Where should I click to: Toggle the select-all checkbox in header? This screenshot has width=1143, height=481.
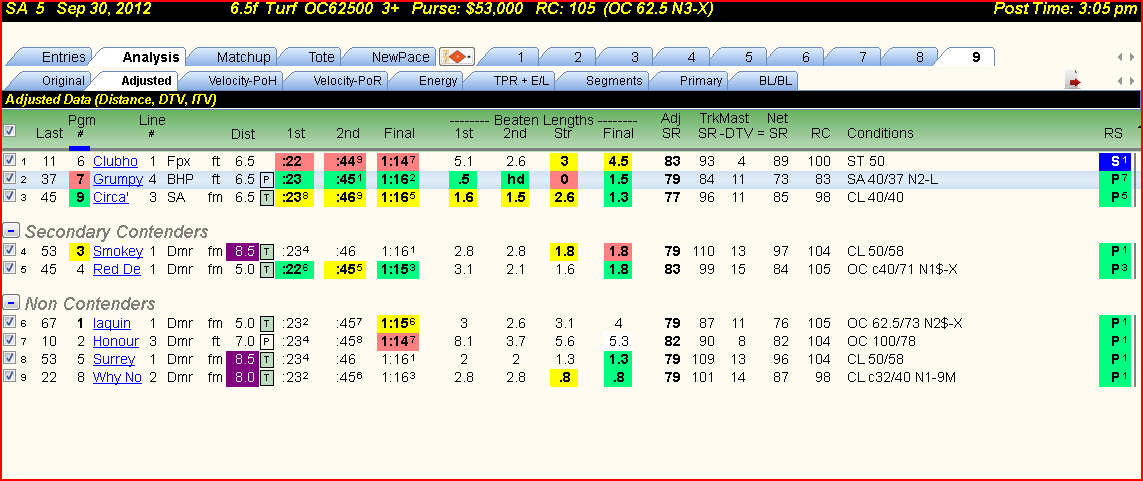9,130
